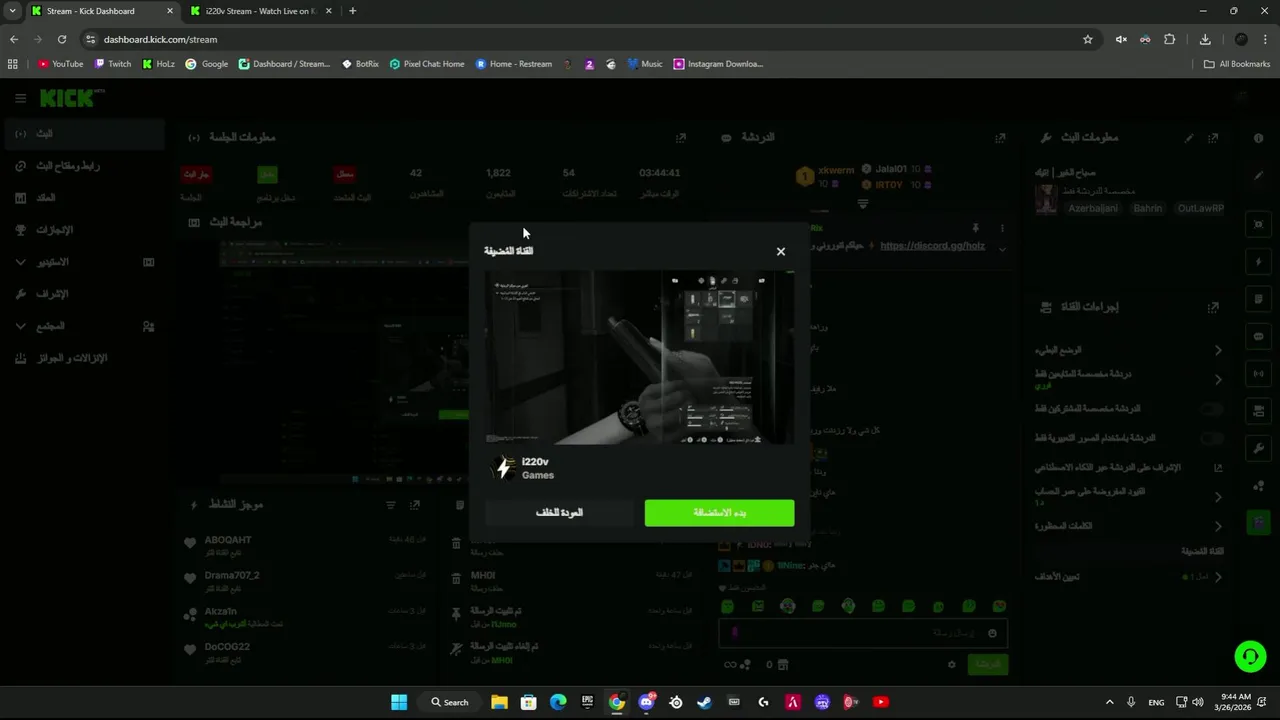Expand the banned words chevron
Viewport: 1280px width, 720px height.
(x=1218, y=526)
